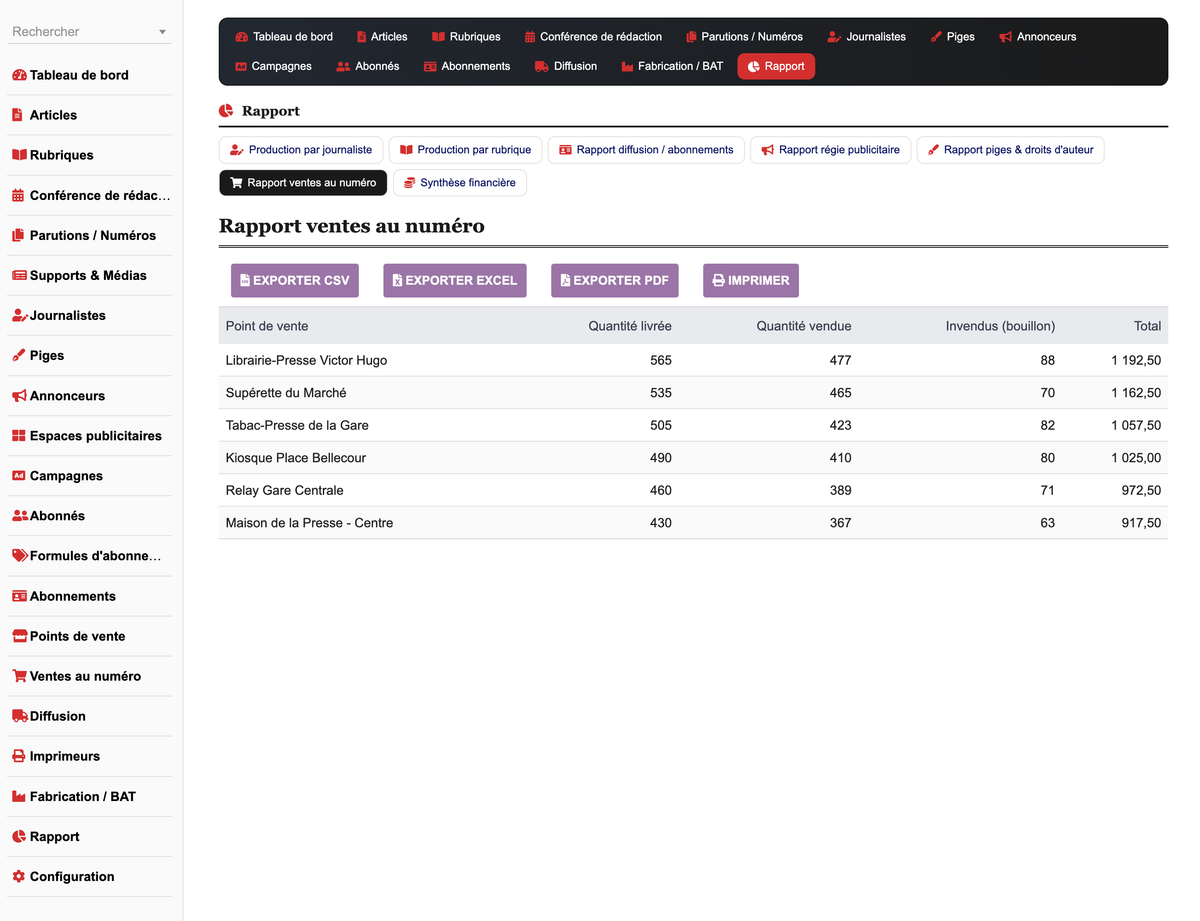Open the Rechercher dropdown arrow
The width and height of the screenshot is (1200, 921).
(163, 32)
